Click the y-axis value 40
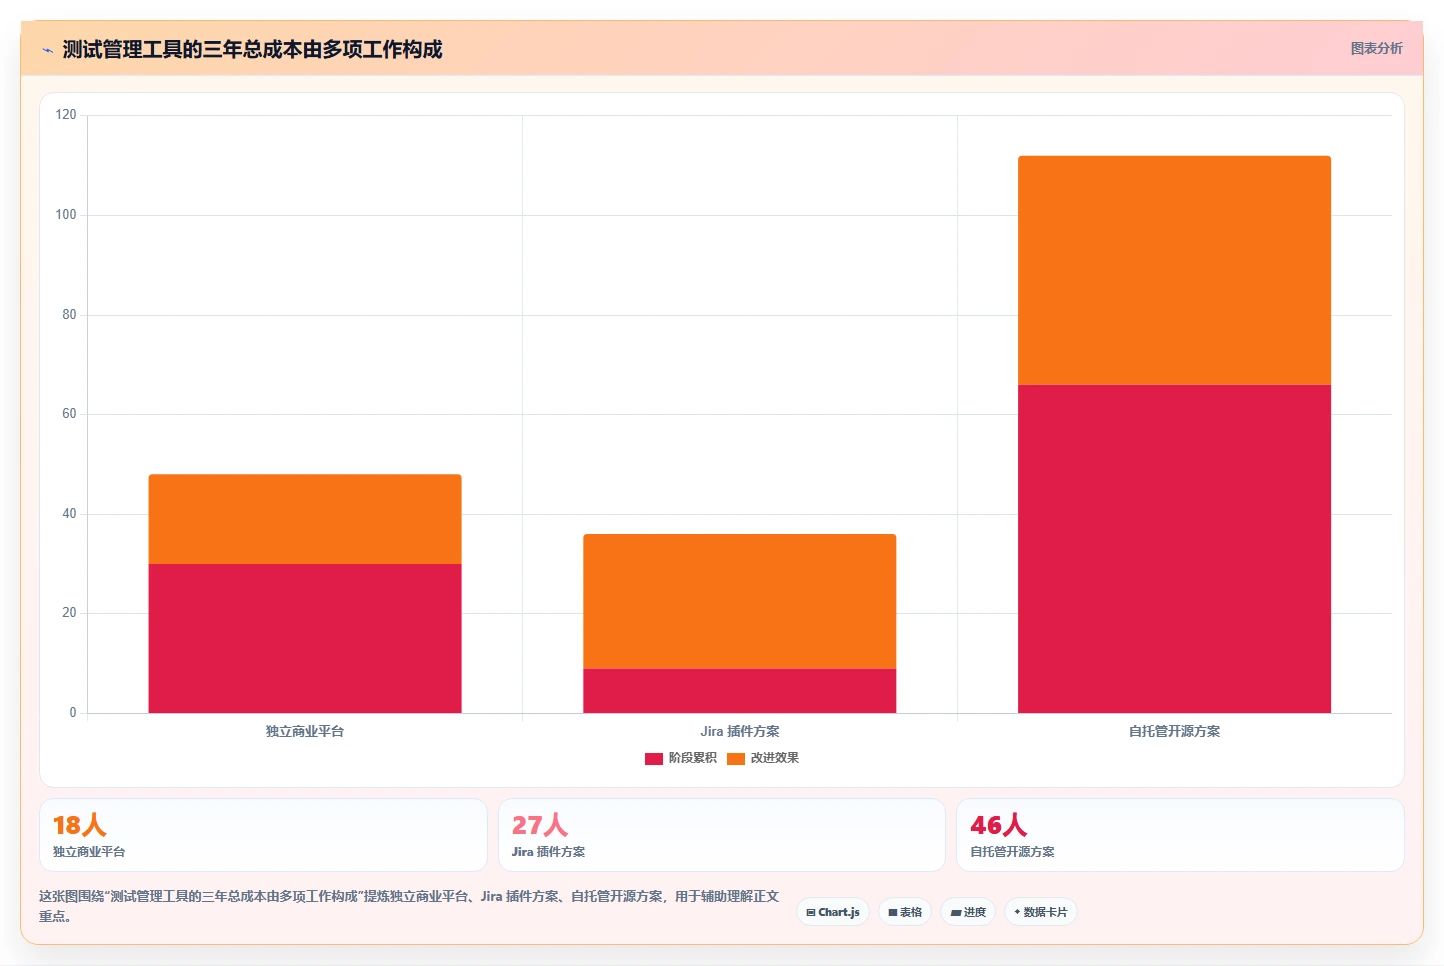This screenshot has height=966, width=1444. click(x=69, y=514)
